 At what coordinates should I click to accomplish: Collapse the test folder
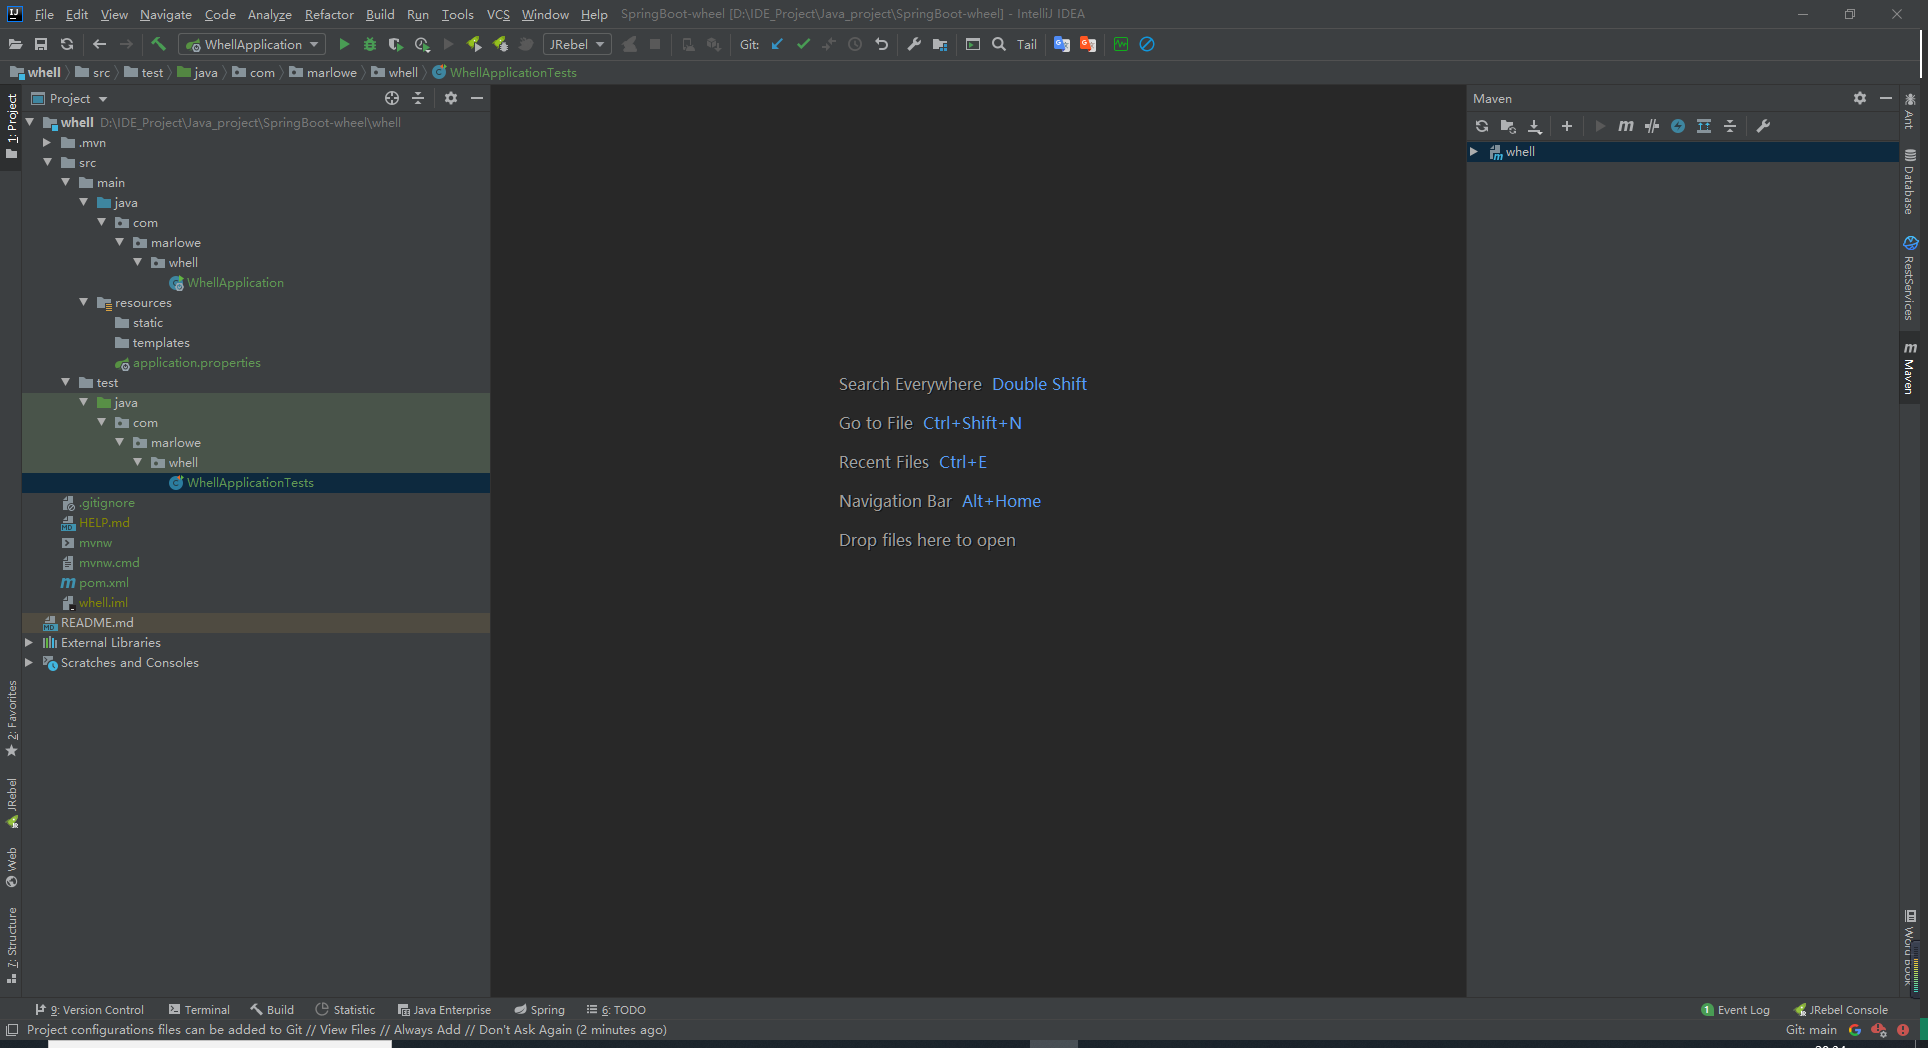click(65, 383)
